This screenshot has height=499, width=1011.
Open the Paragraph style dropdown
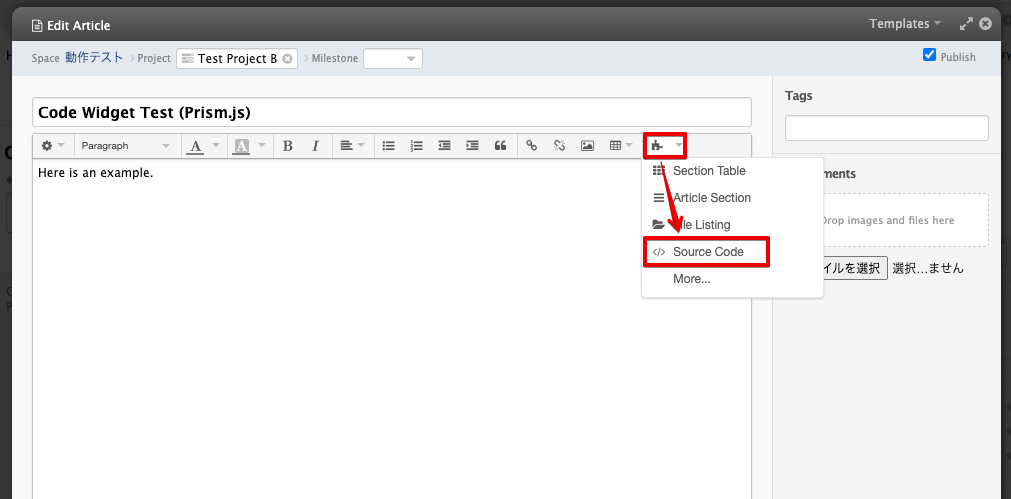125,146
